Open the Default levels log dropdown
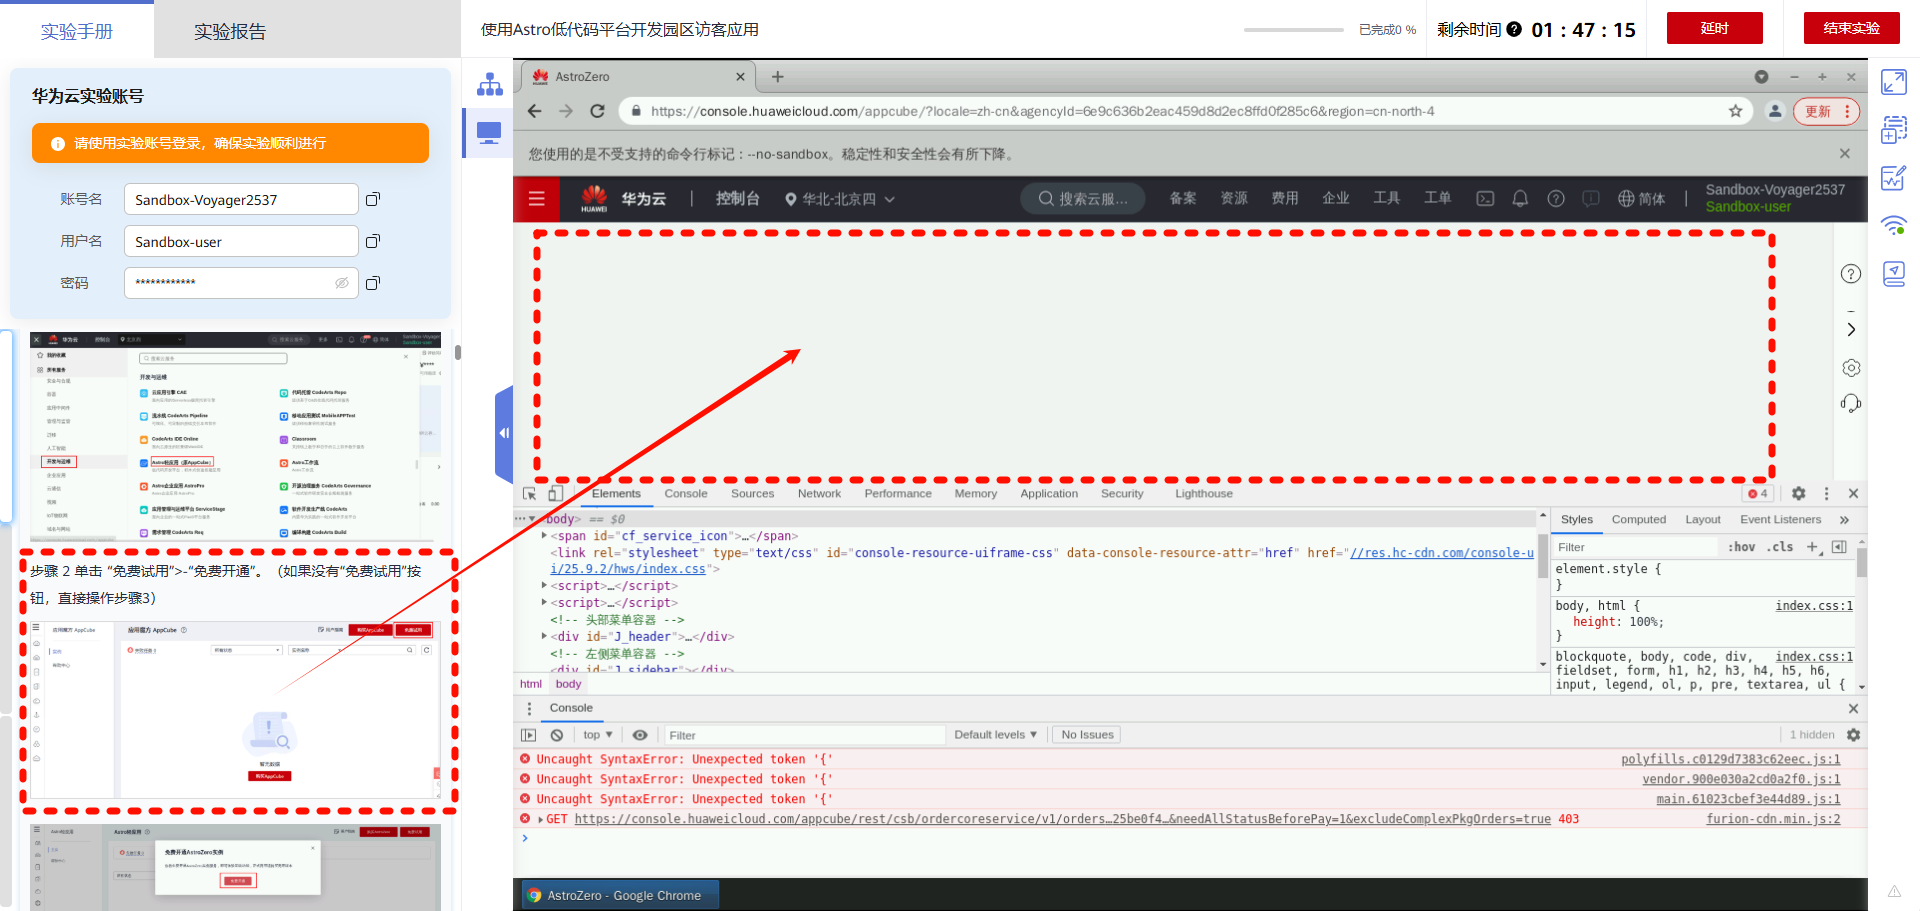 coord(995,735)
